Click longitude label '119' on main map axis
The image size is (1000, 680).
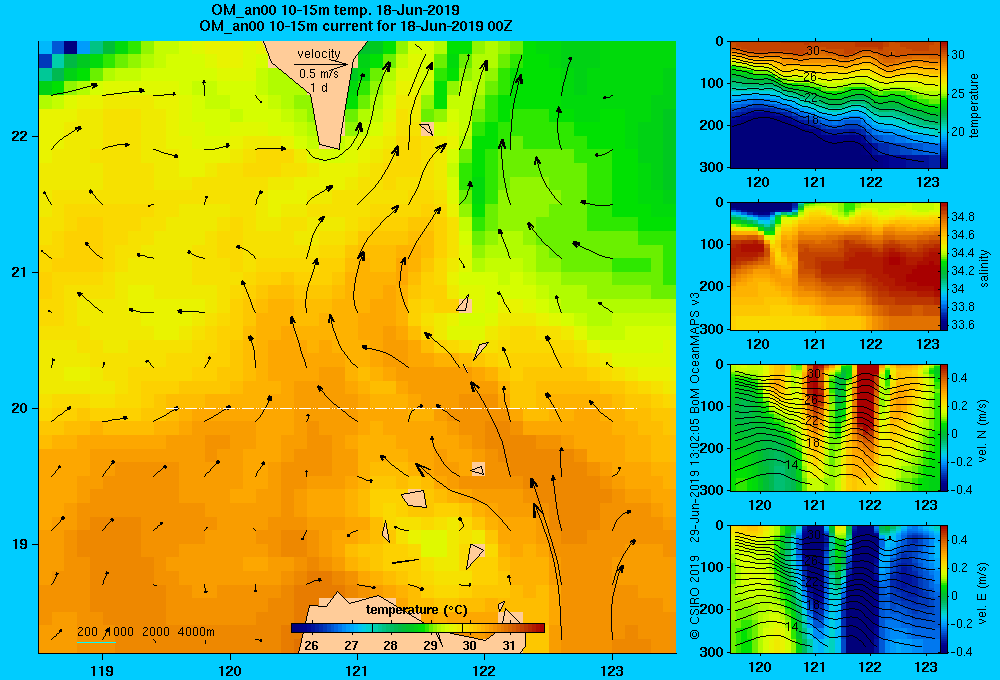click(102, 670)
